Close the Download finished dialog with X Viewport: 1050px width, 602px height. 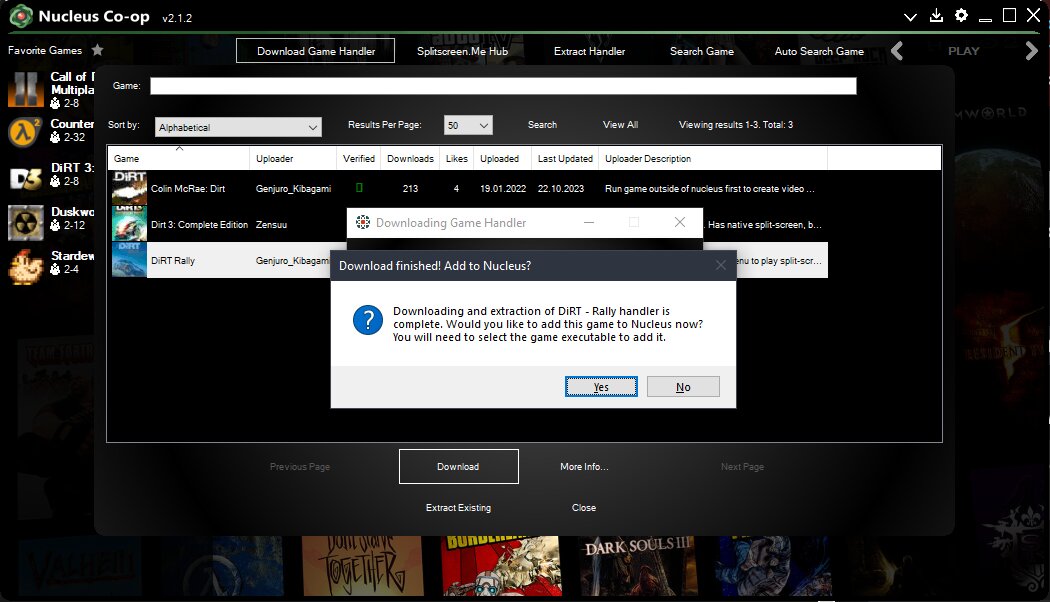pos(720,265)
